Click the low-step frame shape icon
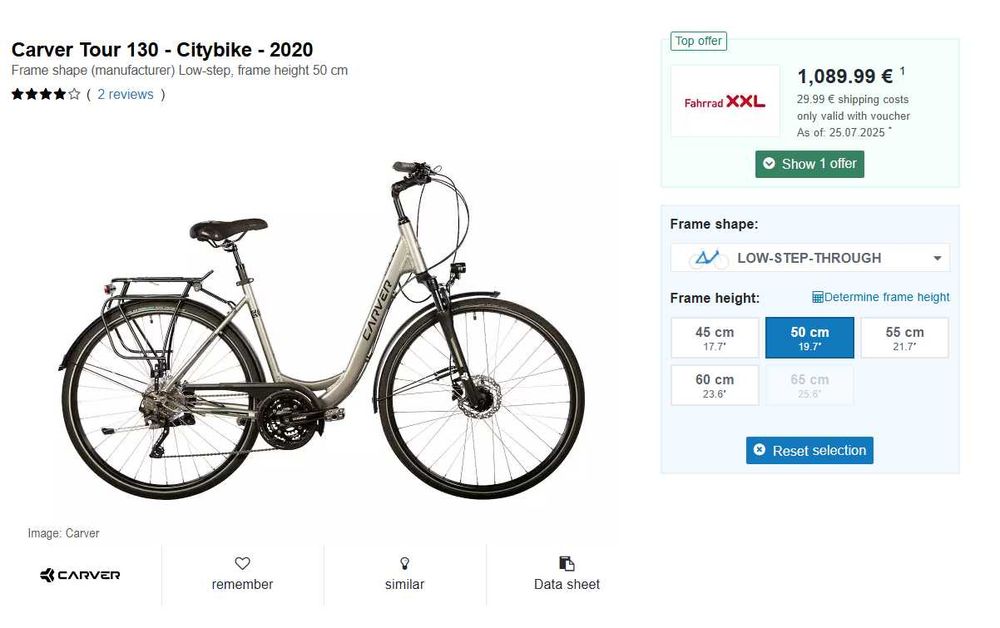The height and width of the screenshot is (628, 1000). click(707, 258)
